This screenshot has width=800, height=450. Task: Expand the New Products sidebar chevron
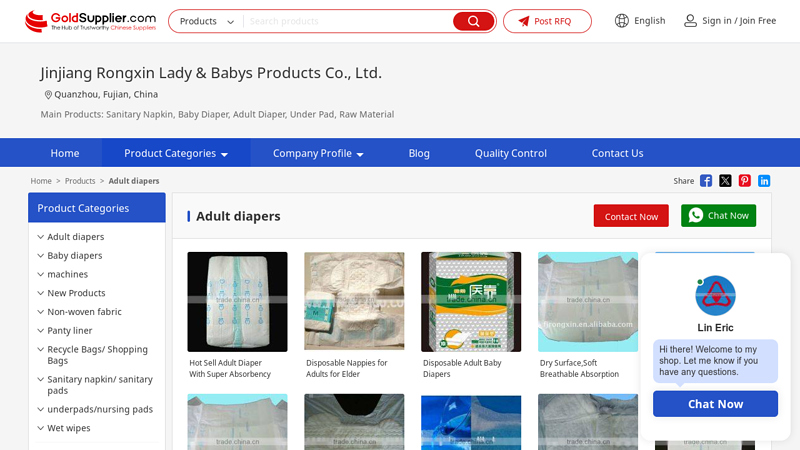[x=40, y=293]
